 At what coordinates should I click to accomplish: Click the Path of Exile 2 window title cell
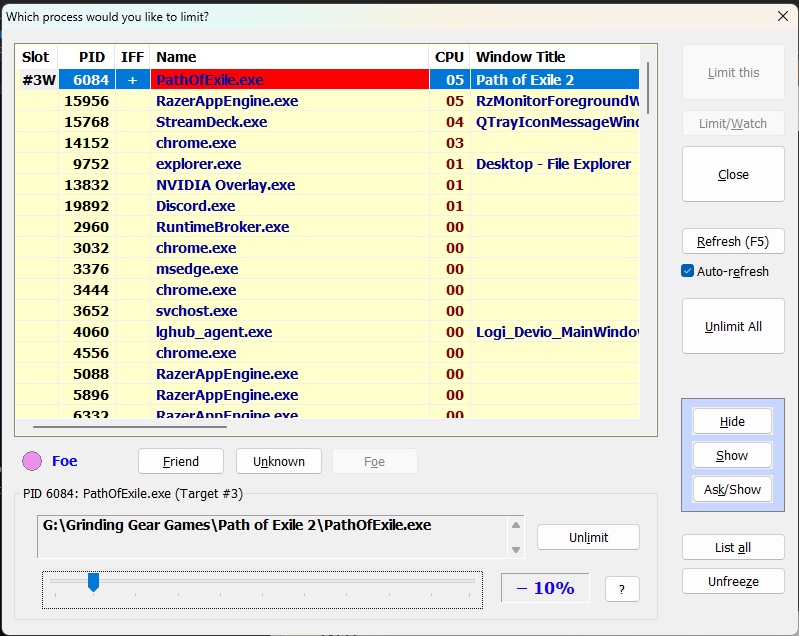[555, 80]
